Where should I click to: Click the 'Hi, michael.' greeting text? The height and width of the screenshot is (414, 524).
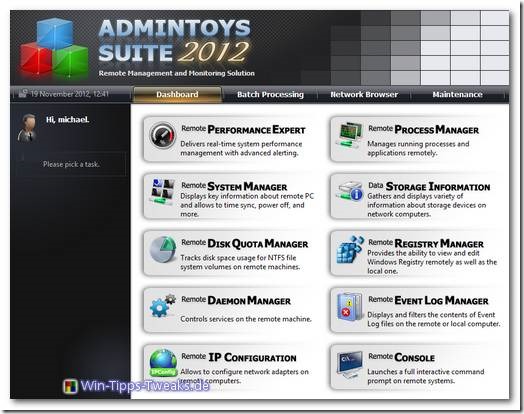[68, 120]
